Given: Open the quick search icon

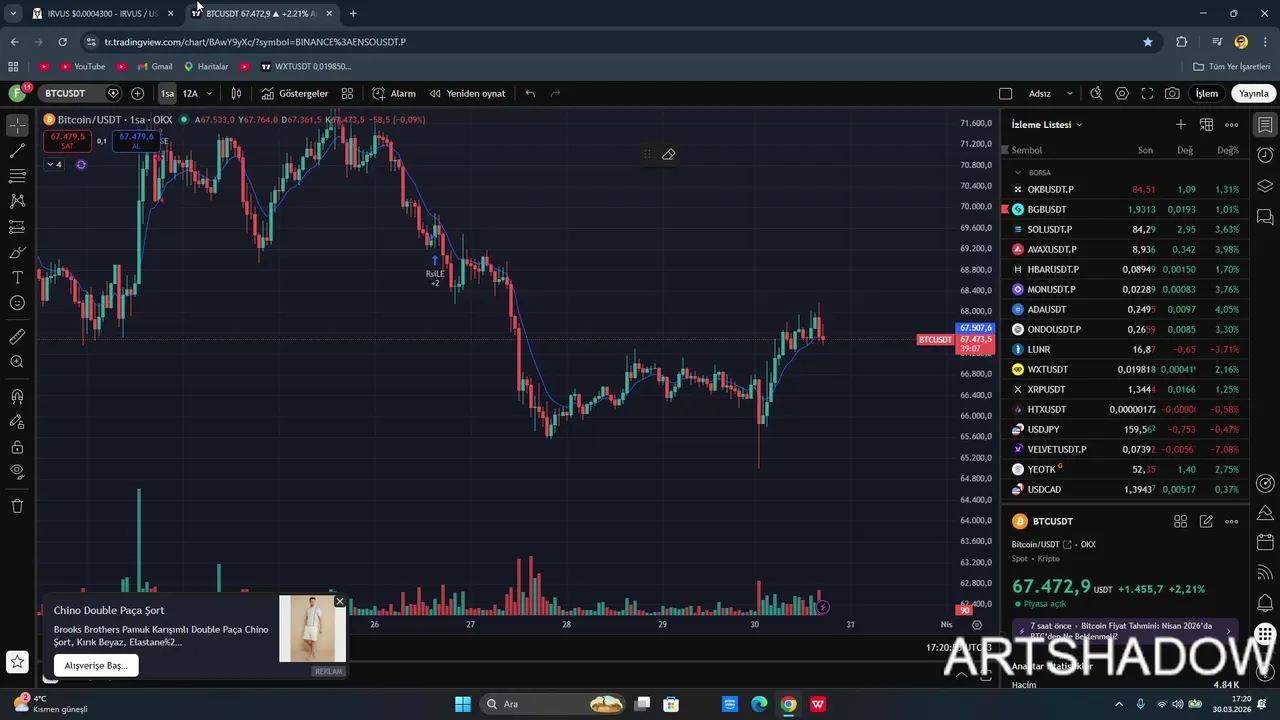Looking at the screenshot, I should 1096,93.
